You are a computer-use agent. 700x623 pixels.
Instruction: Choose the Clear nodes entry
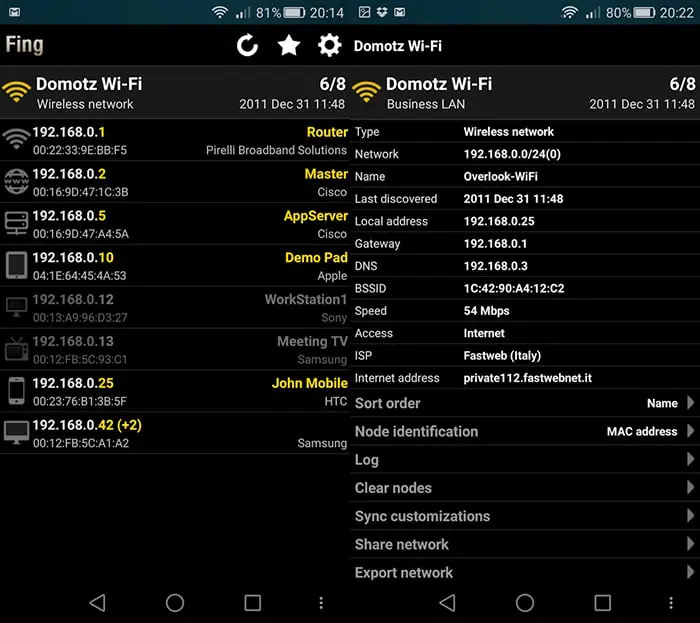tap(525, 487)
